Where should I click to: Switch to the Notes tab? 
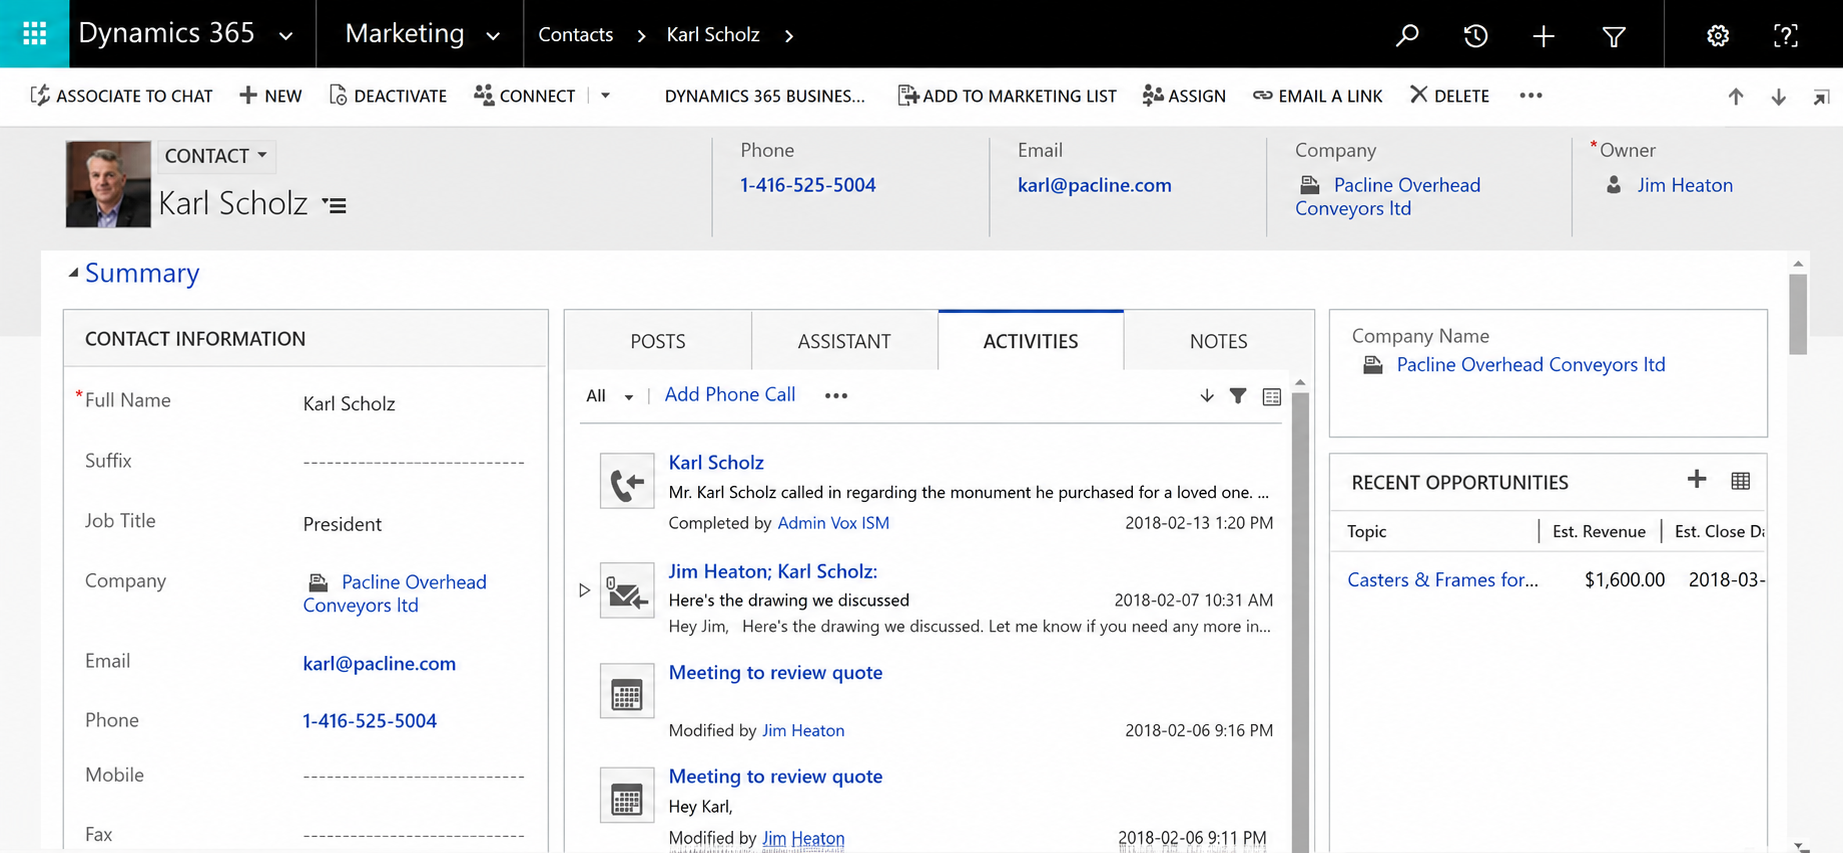(1218, 341)
